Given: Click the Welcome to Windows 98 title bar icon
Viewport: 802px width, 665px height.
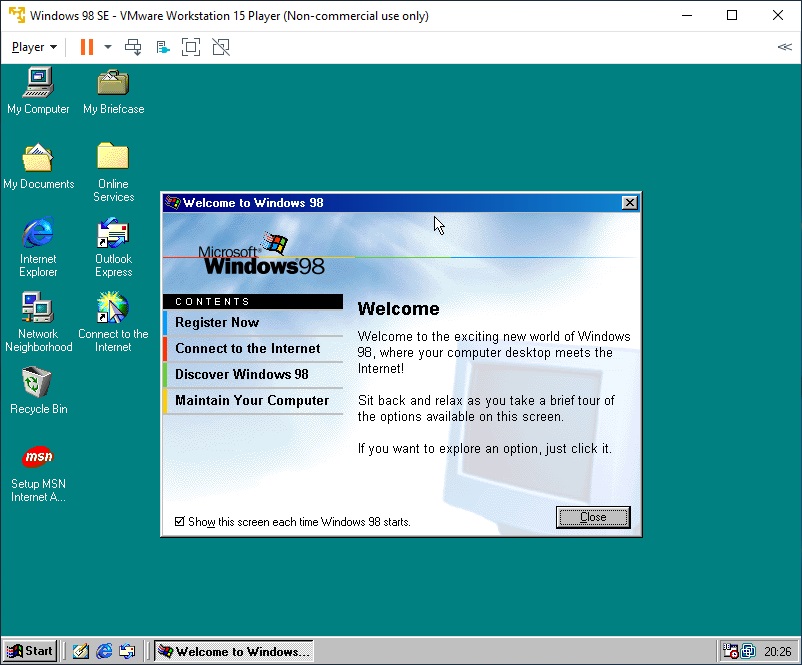Looking at the screenshot, I should click(173, 203).
